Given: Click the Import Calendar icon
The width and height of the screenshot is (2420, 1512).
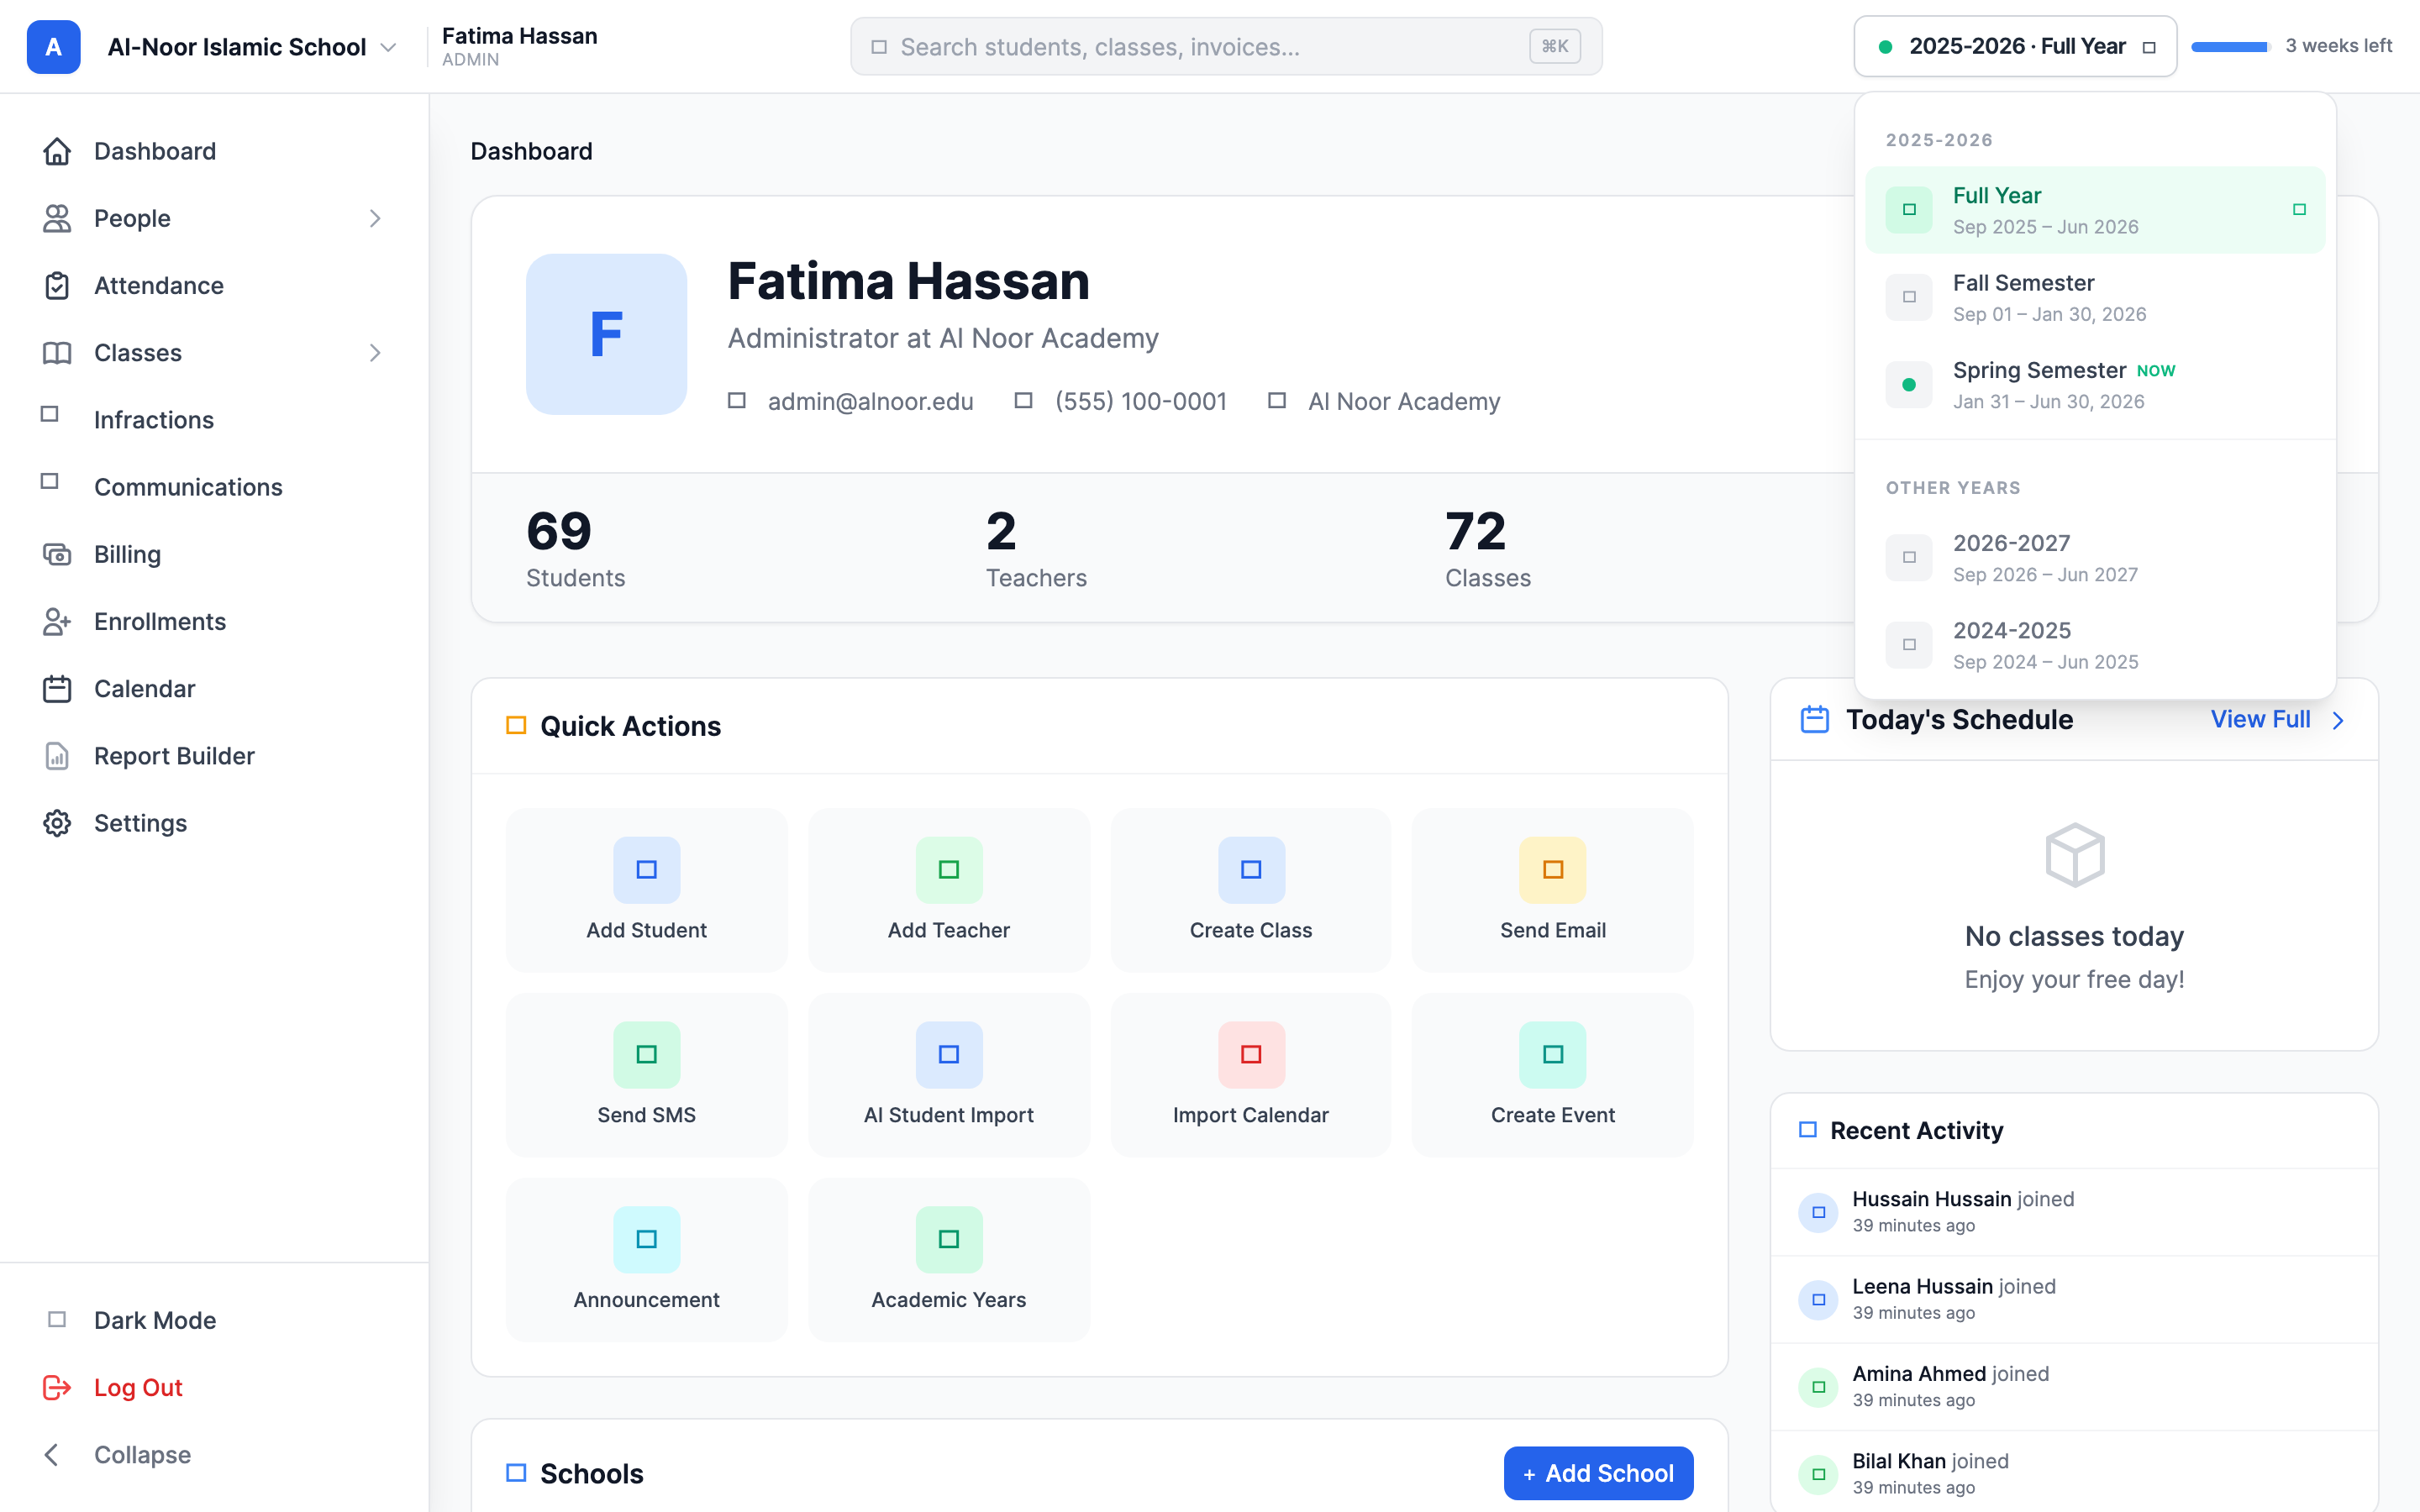Looking at the screenshot, I should pyautogui.click(x=1251, y=1054).
